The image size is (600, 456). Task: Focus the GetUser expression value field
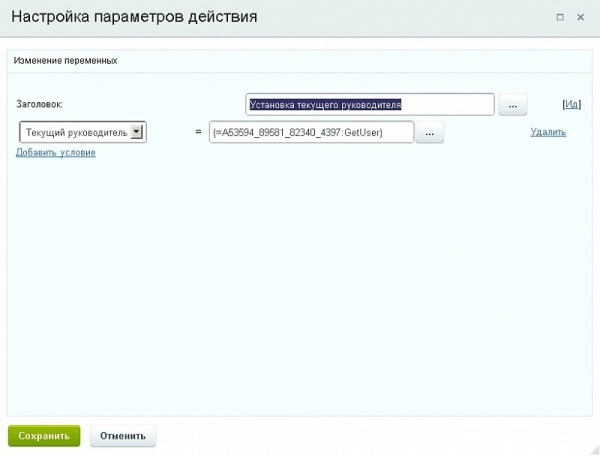[x=311, y=133]
